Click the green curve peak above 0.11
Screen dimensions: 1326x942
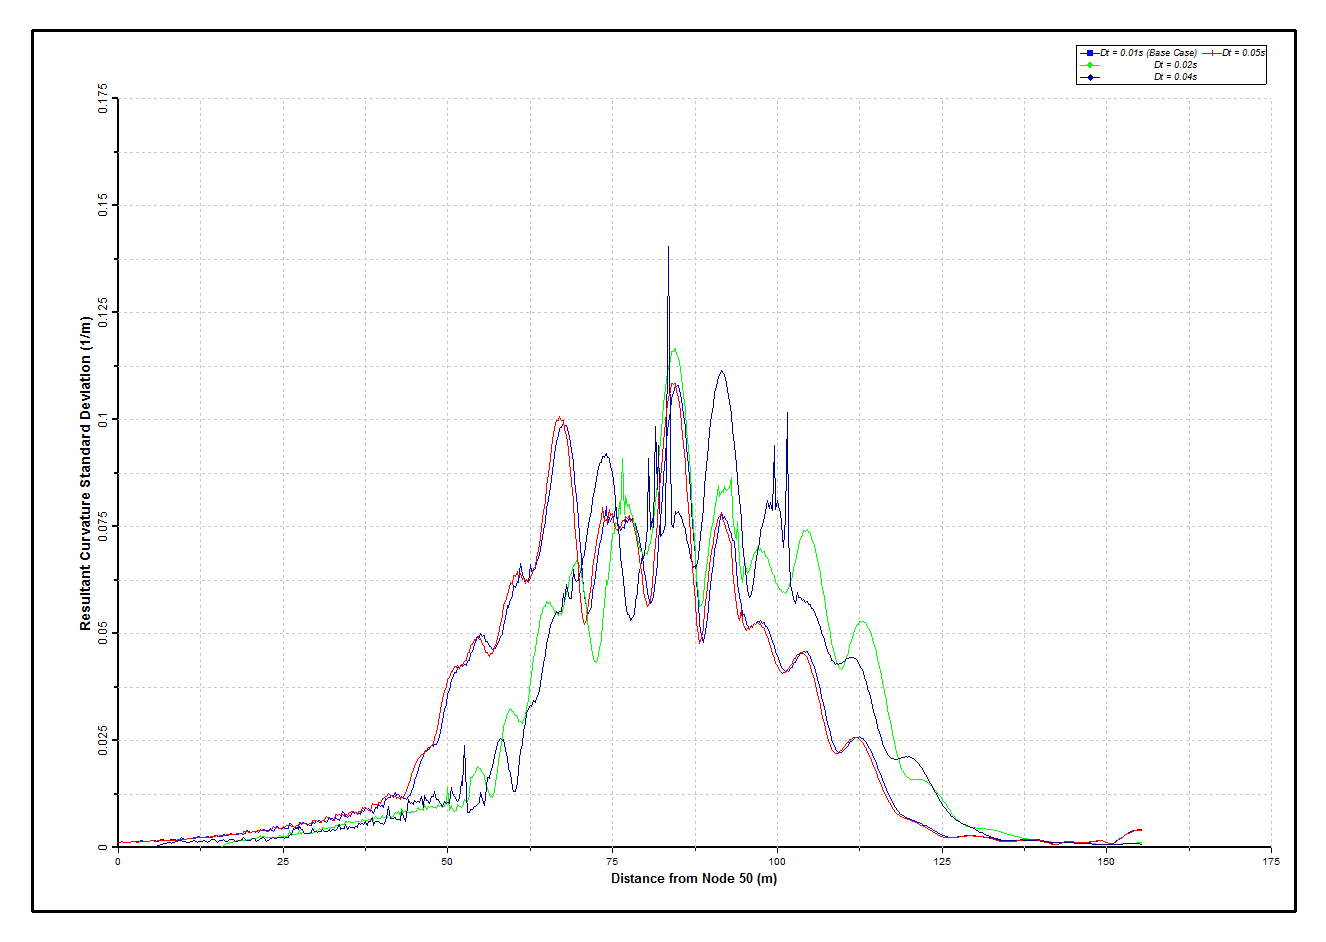(675, 350)
